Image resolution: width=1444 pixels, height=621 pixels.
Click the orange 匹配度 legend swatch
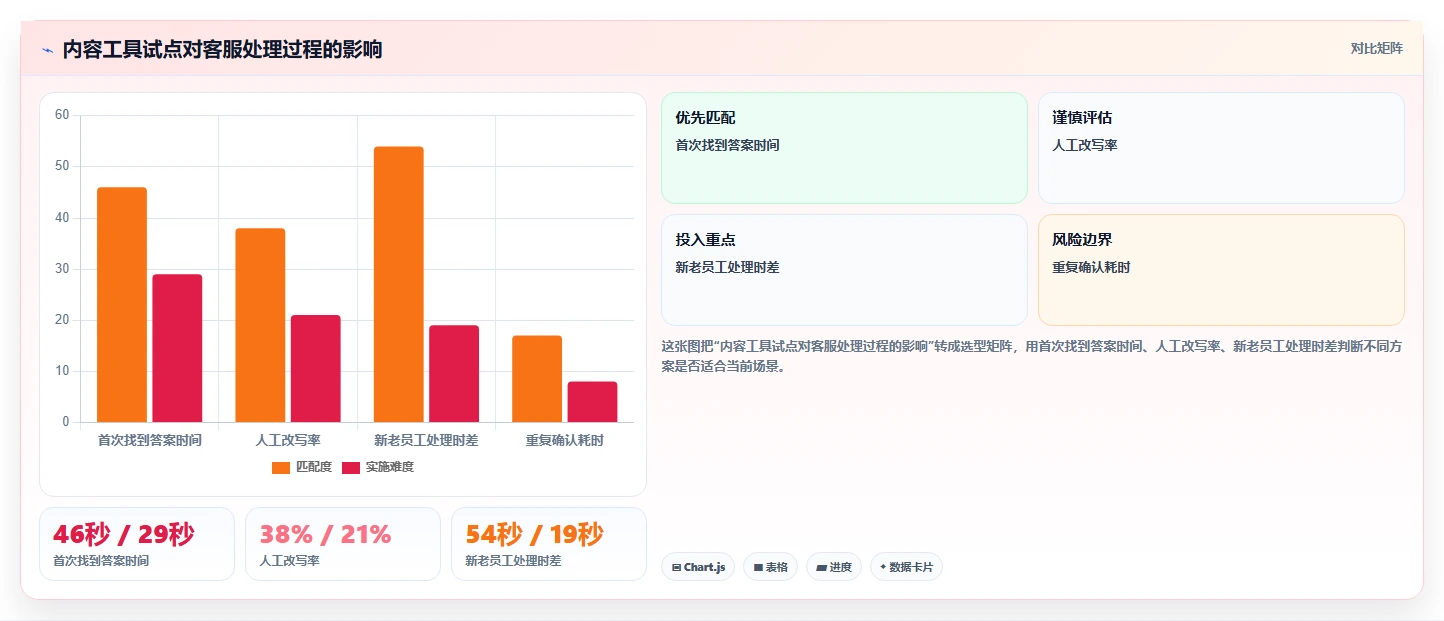point(281,467)
